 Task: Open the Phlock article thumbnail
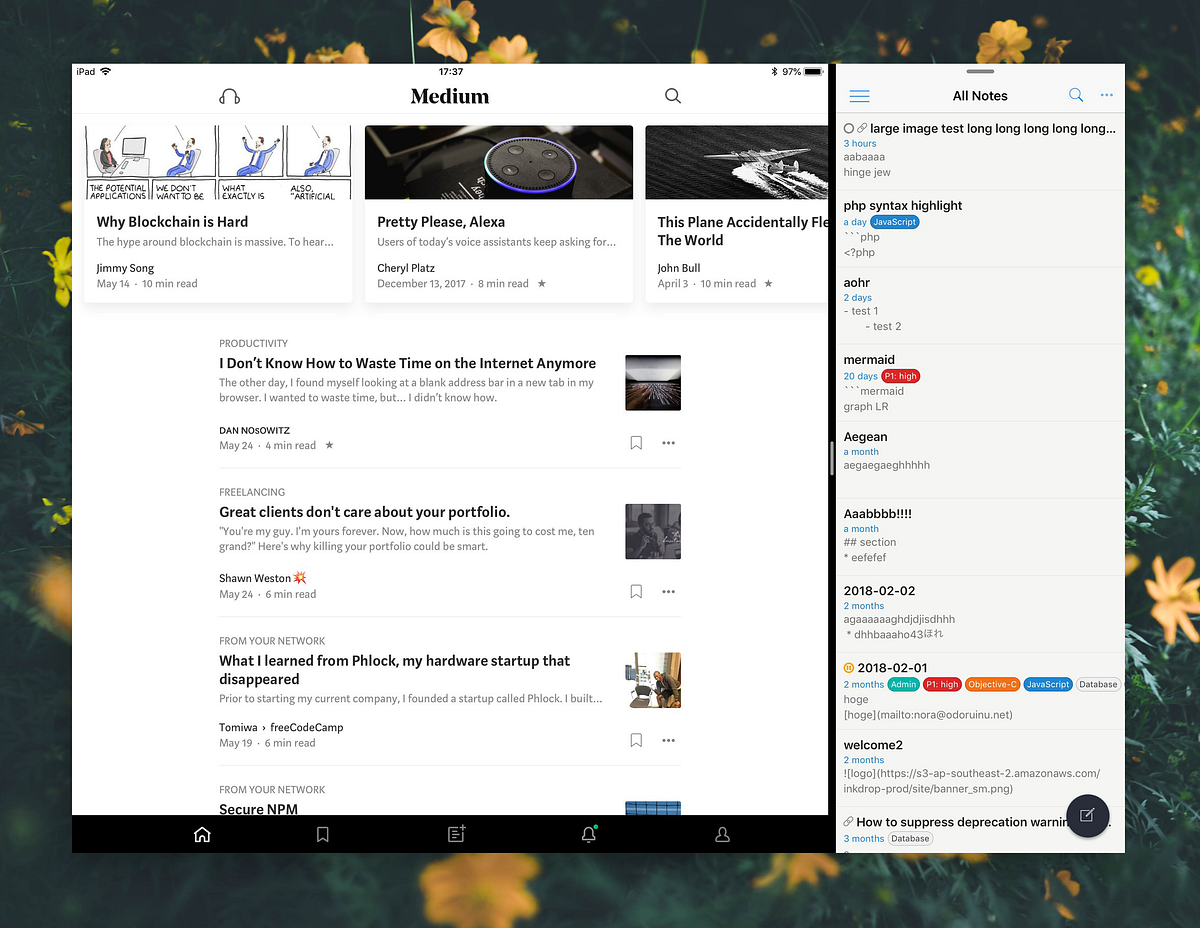coord(653,681)
